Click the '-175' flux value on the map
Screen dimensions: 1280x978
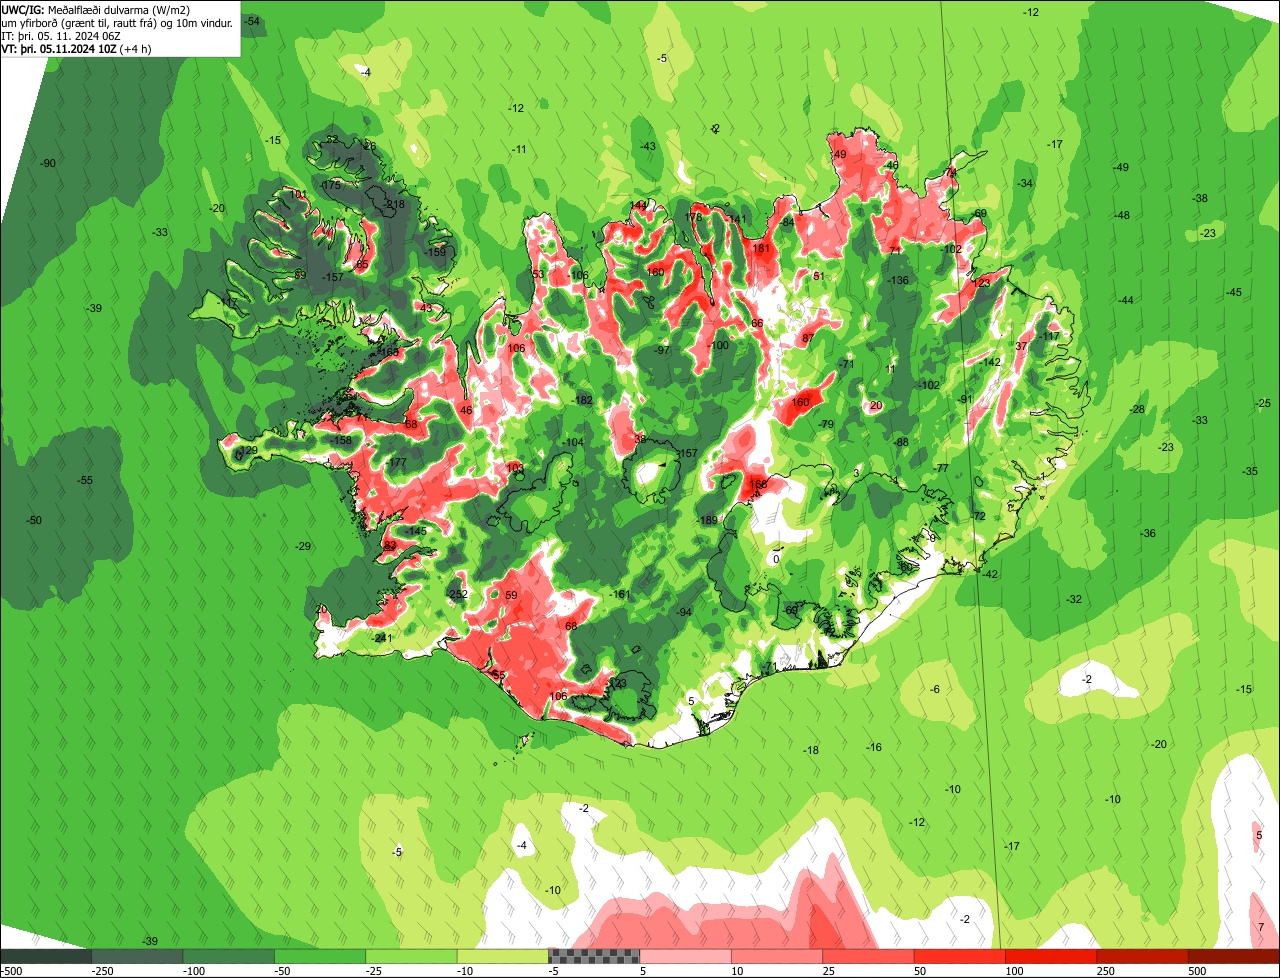click(x=331, y=186)
